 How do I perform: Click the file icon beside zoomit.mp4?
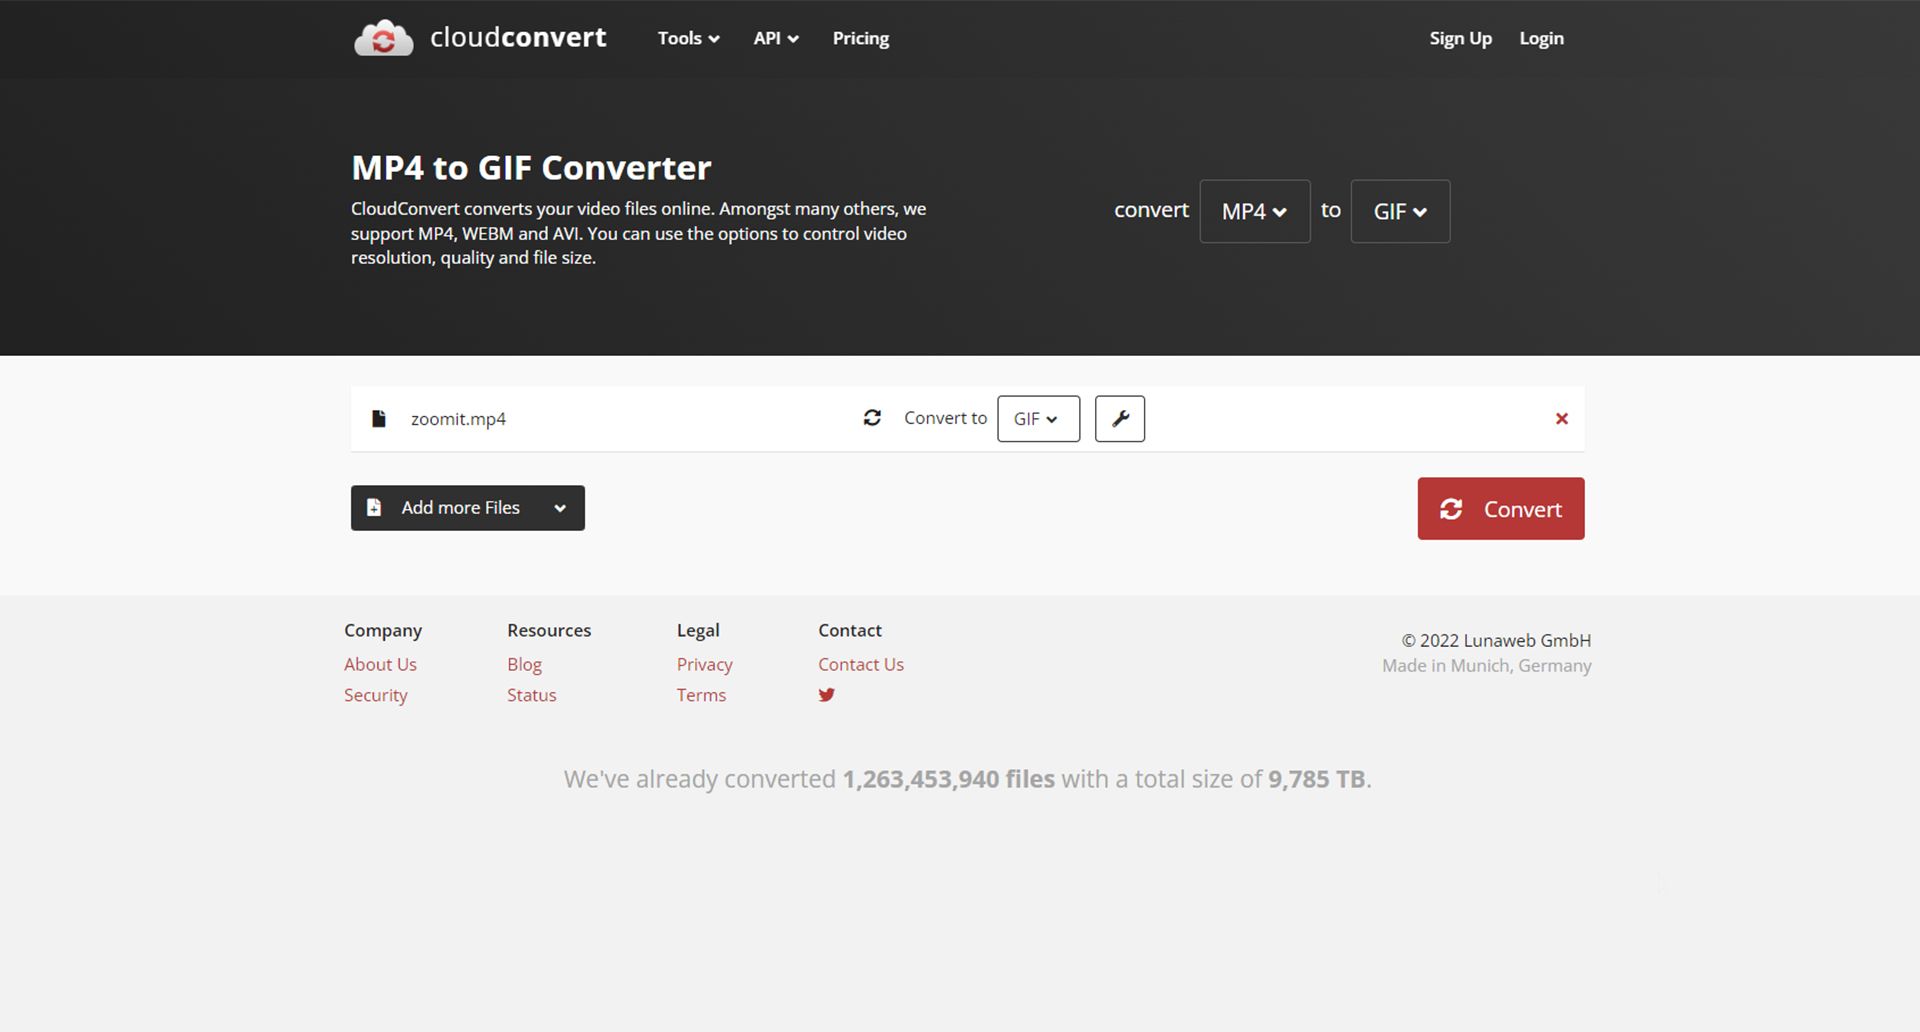coord(378,419)
